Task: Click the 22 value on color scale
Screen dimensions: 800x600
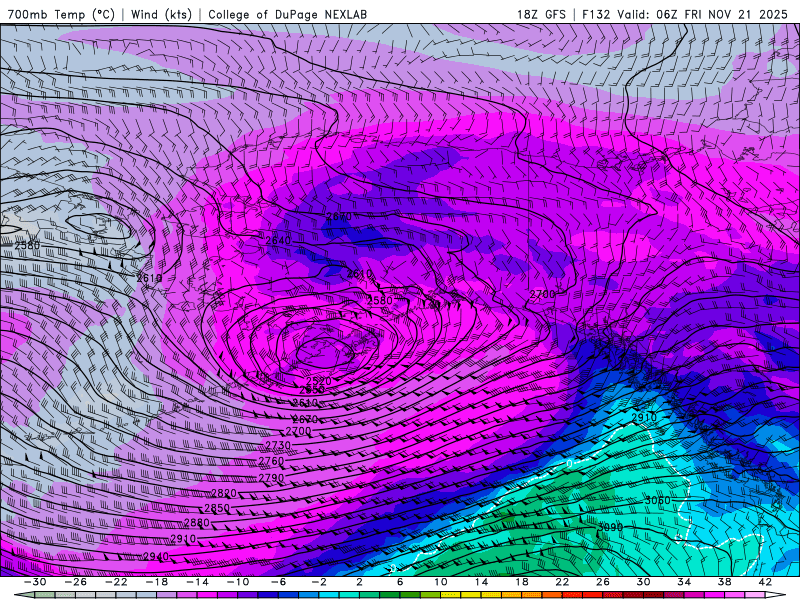Action: click(x=562, y=582)
